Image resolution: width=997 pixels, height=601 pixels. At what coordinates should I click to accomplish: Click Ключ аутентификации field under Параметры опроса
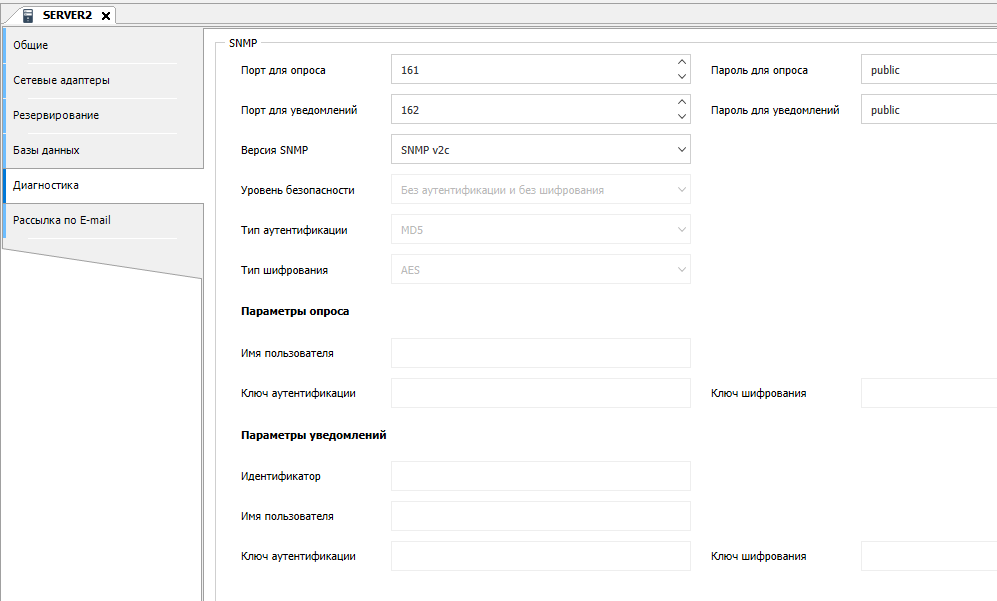click(x=540, y=393)
